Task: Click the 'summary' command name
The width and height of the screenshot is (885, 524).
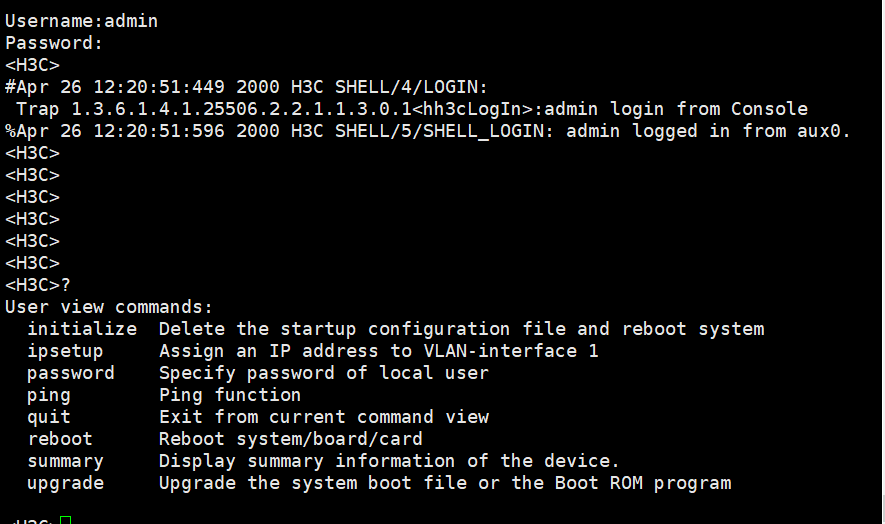Action: [65, 461]
